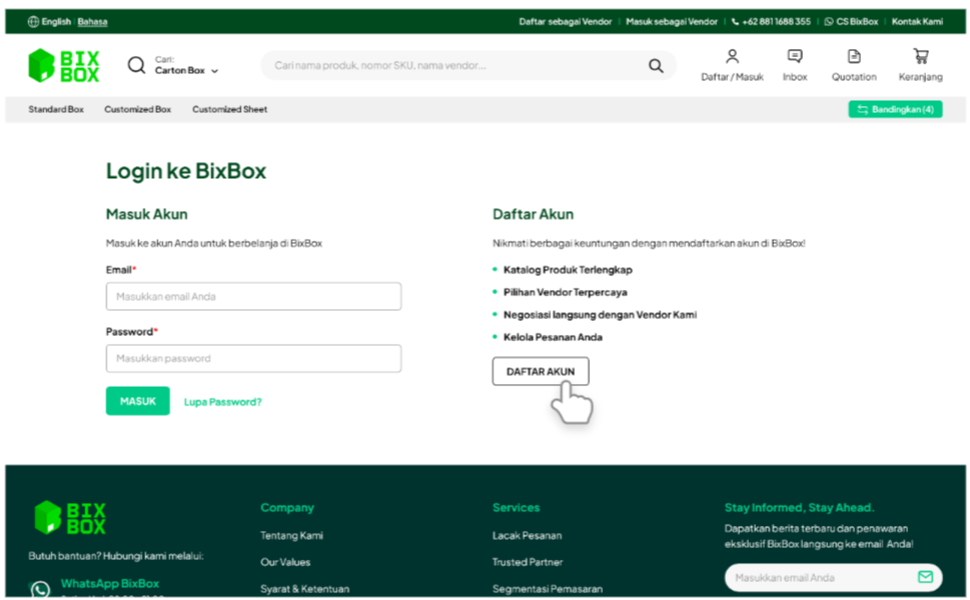Image resolution: width=970 pixels, height=600 pixels.
Task: Open the Customized Sheet menu
Action: click(x=230, y=110)
